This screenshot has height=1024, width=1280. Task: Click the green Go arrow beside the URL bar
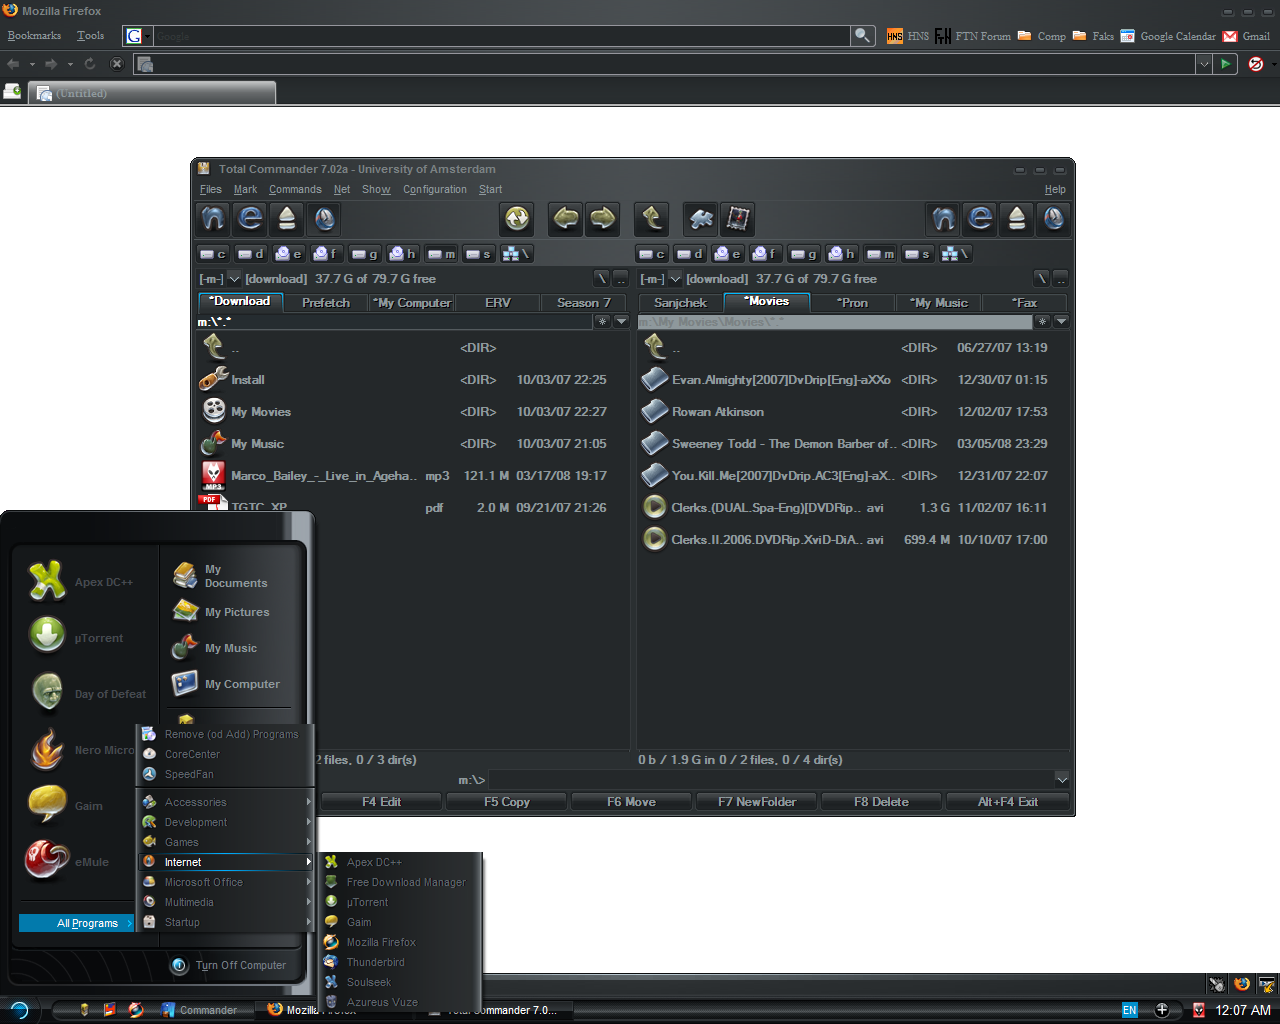point(1225,64)
